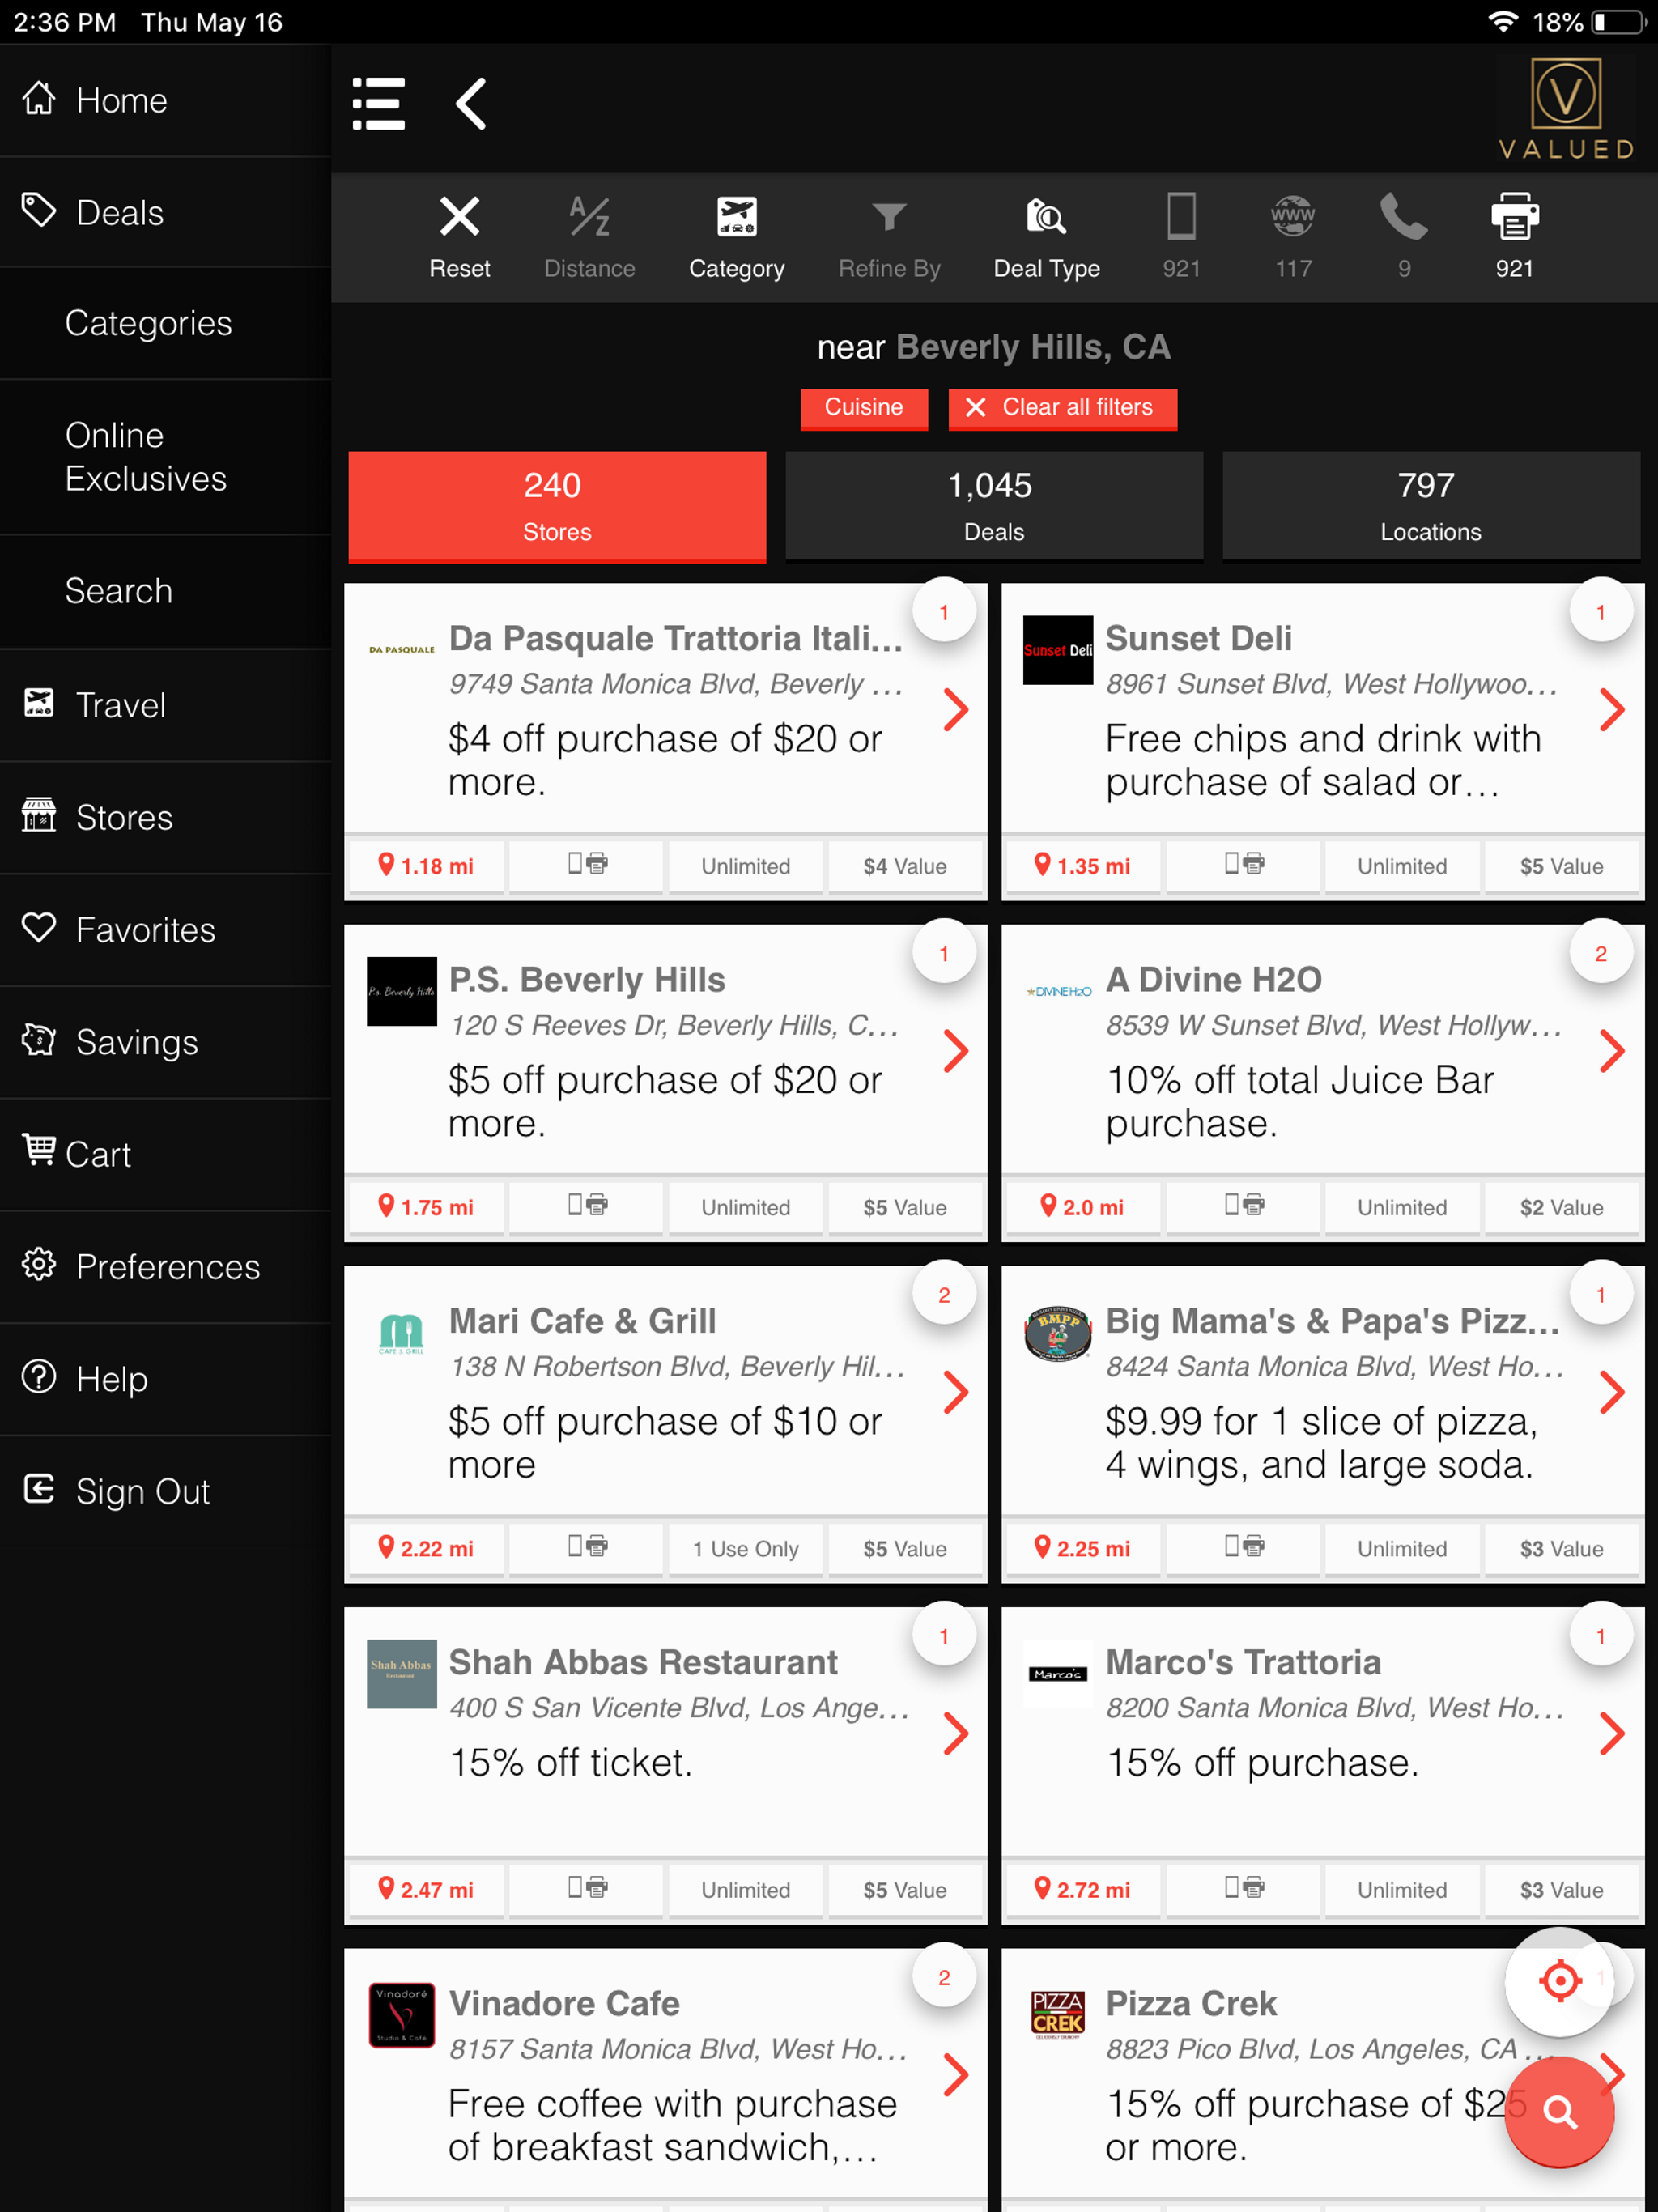
Task: Open Pizza Crek store title
Action: (1191, 2003)
